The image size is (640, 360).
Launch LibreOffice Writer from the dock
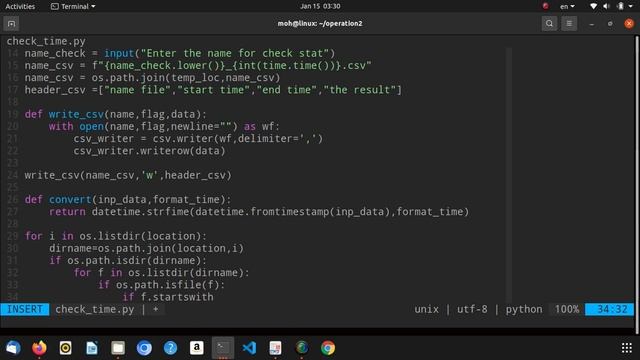tap(91, 348)
